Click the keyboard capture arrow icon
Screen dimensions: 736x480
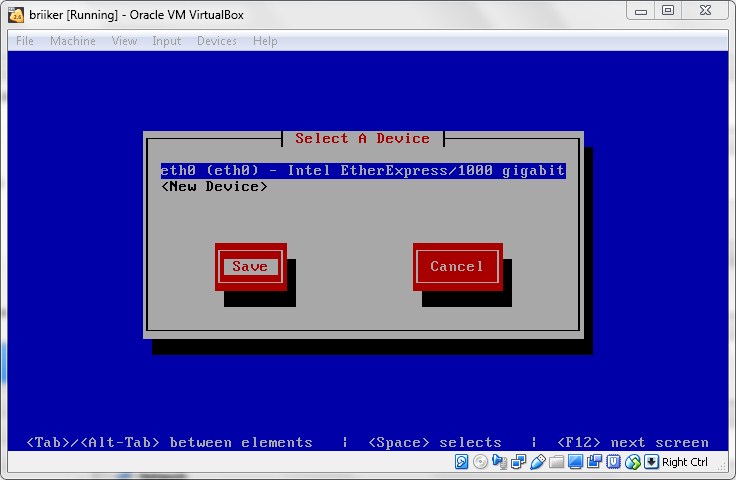652,462
